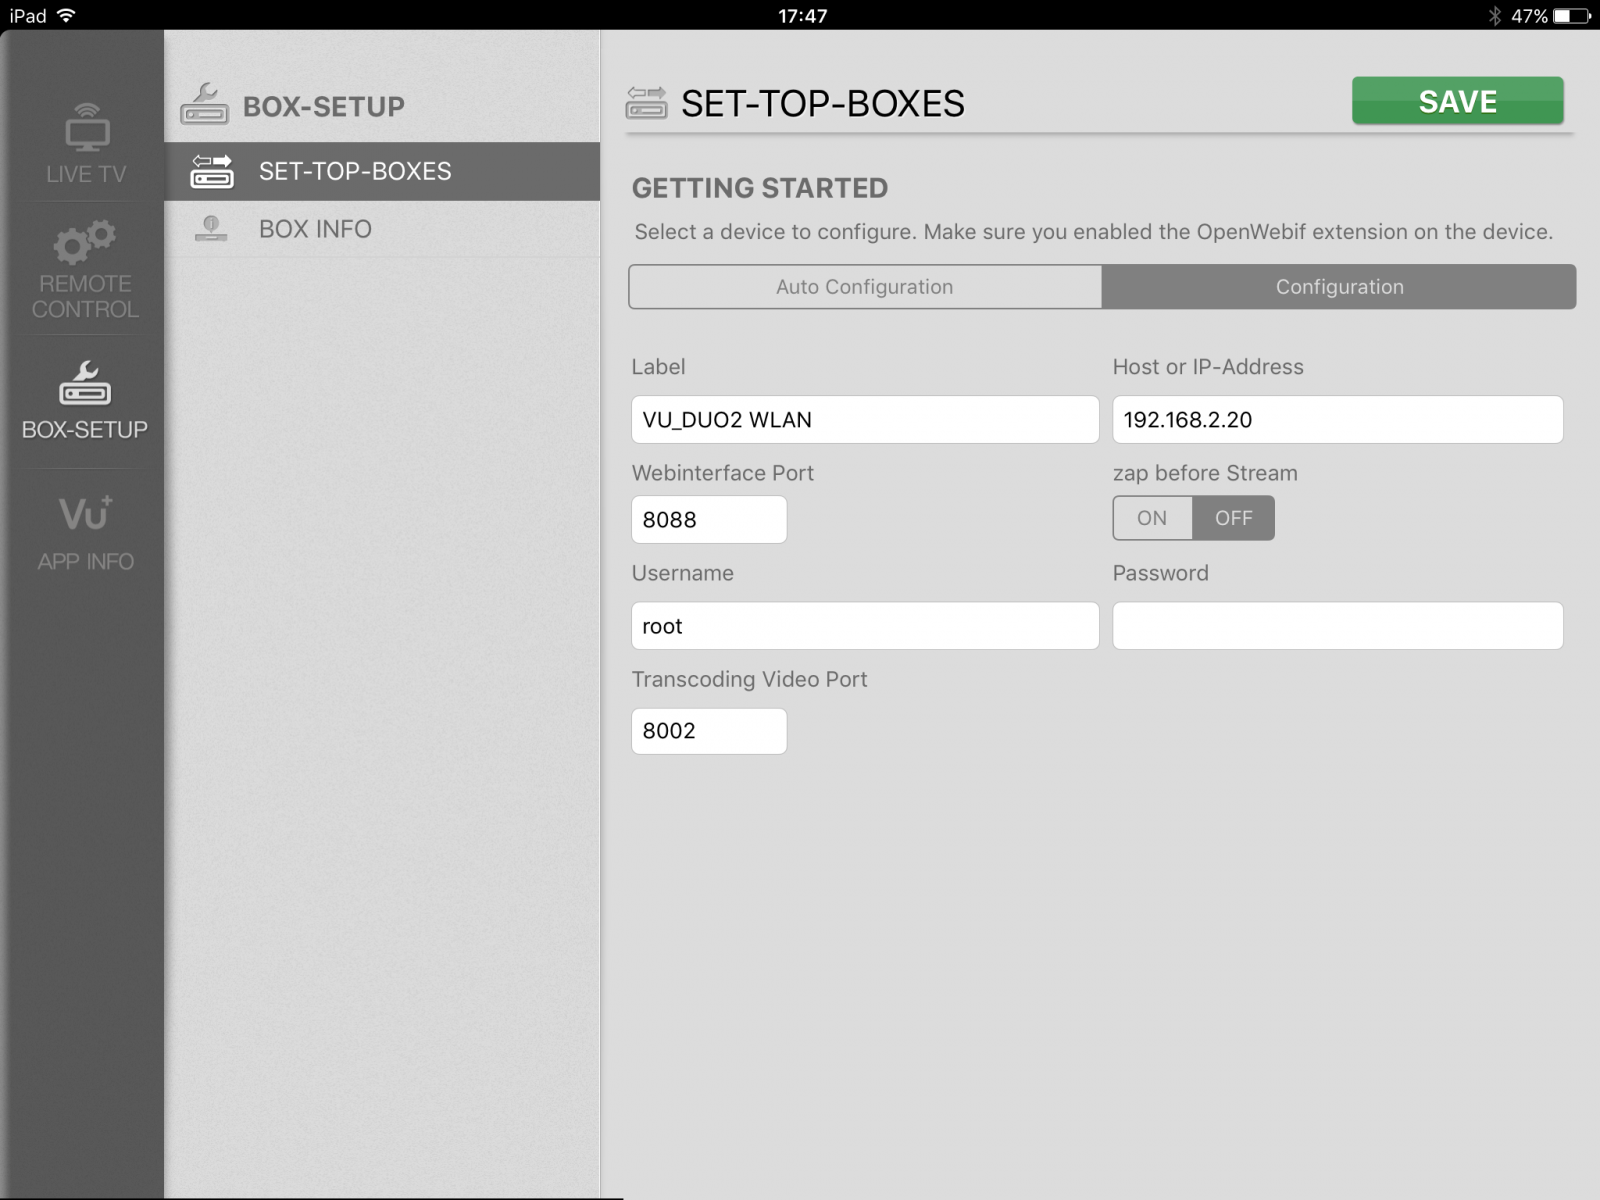Switch to Auto Configuration tab
1600x1200 pixels.
(x=865, y=287)
